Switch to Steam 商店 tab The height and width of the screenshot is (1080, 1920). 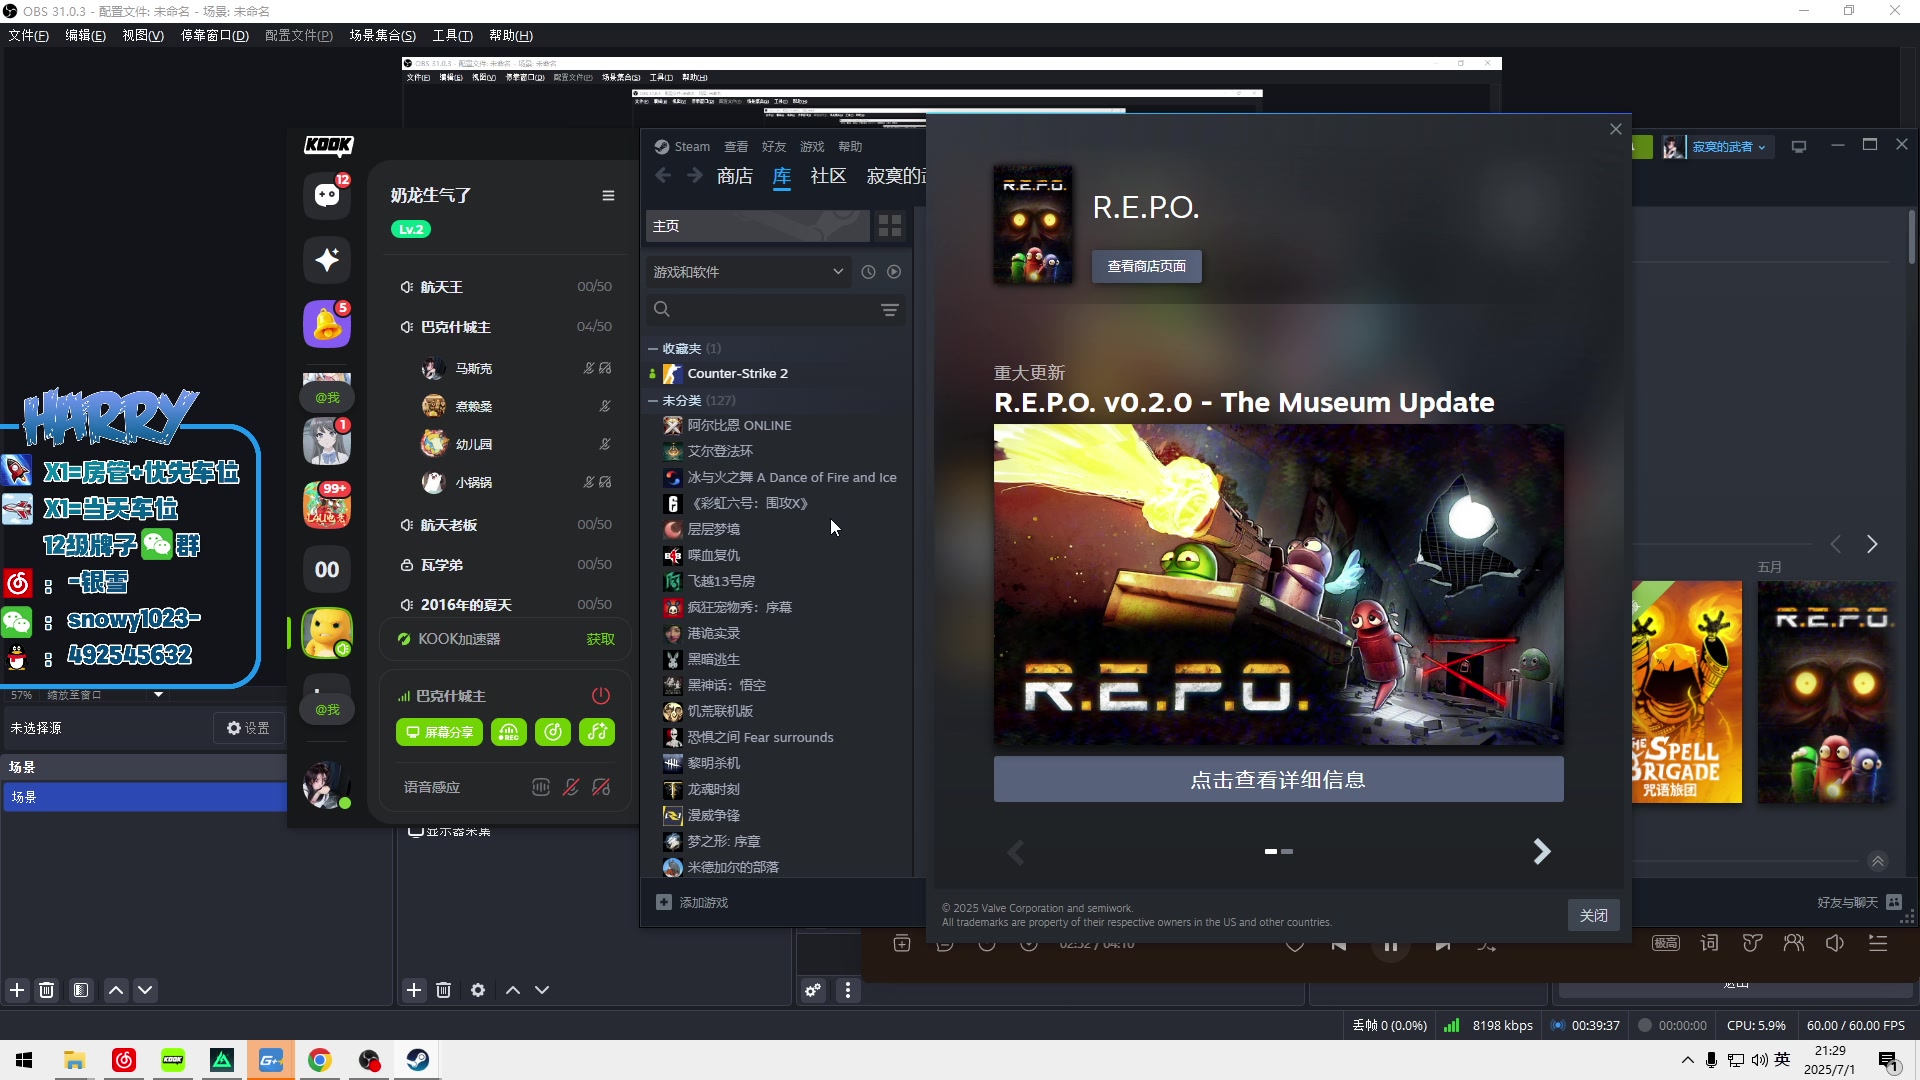click(735, 176)
